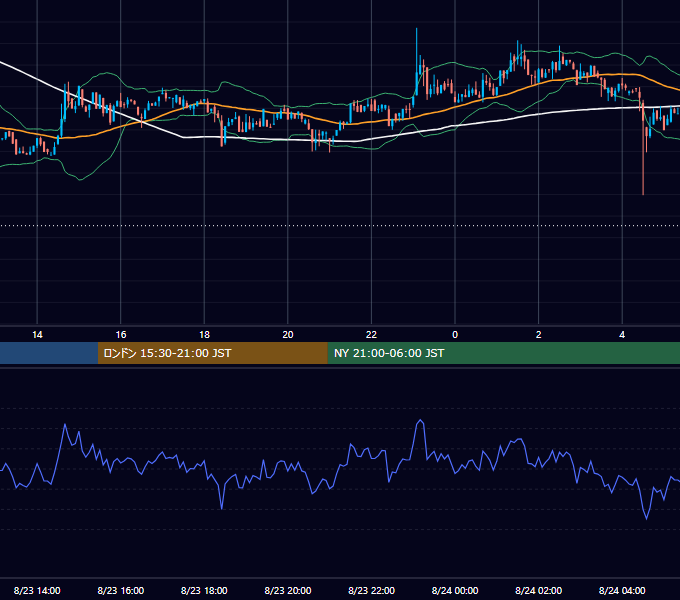Click the 4 hour axis label

tap(622, 335)
